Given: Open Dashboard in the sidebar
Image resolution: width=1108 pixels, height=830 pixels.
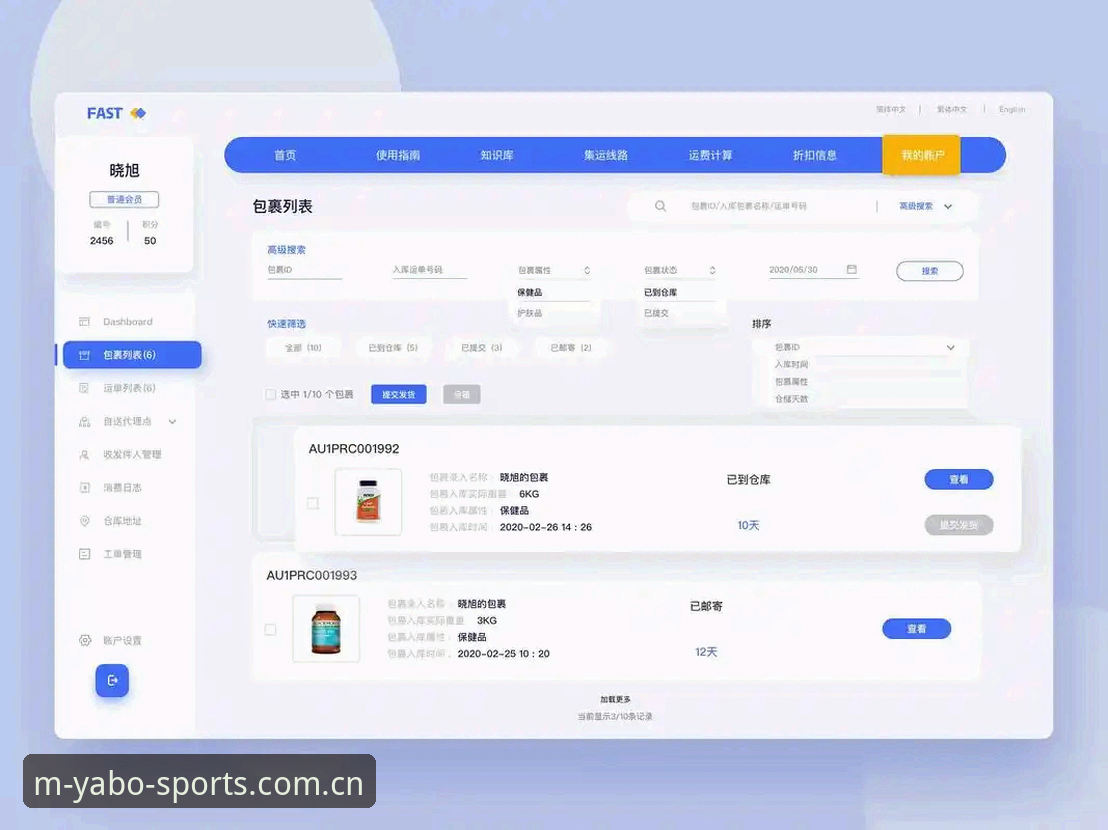Looking at the screenshot, I should pyautogui.click(x=128, y=322).
